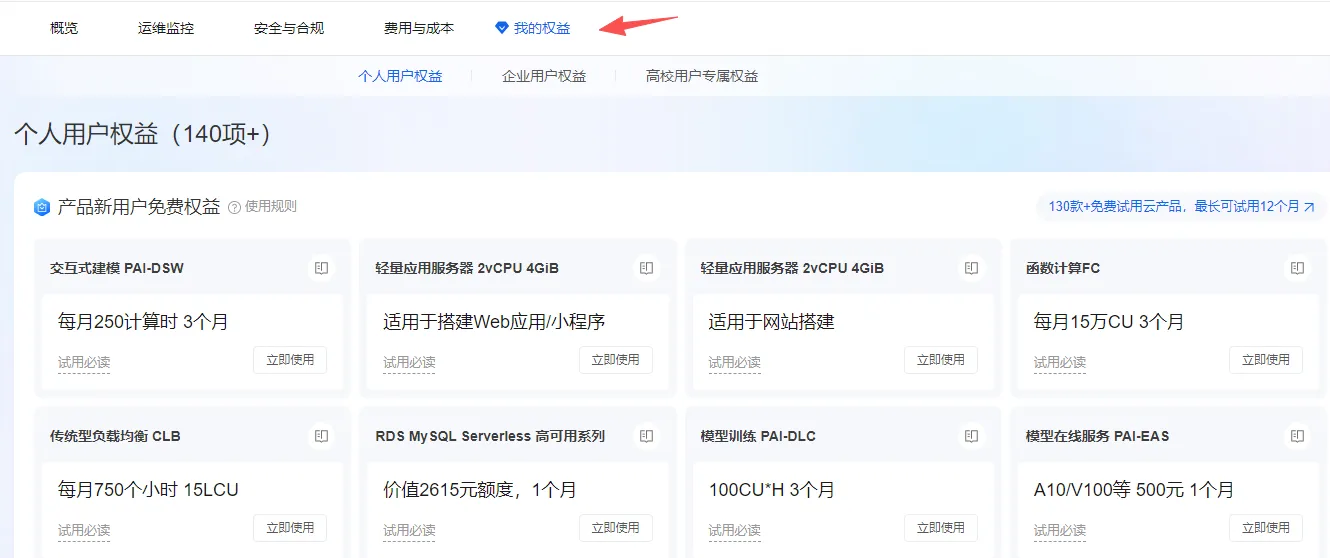The height and width of the screenshot is (558, 1330).
Task: Click 立即使用 for 网站搭建 server
Action: 941,360
